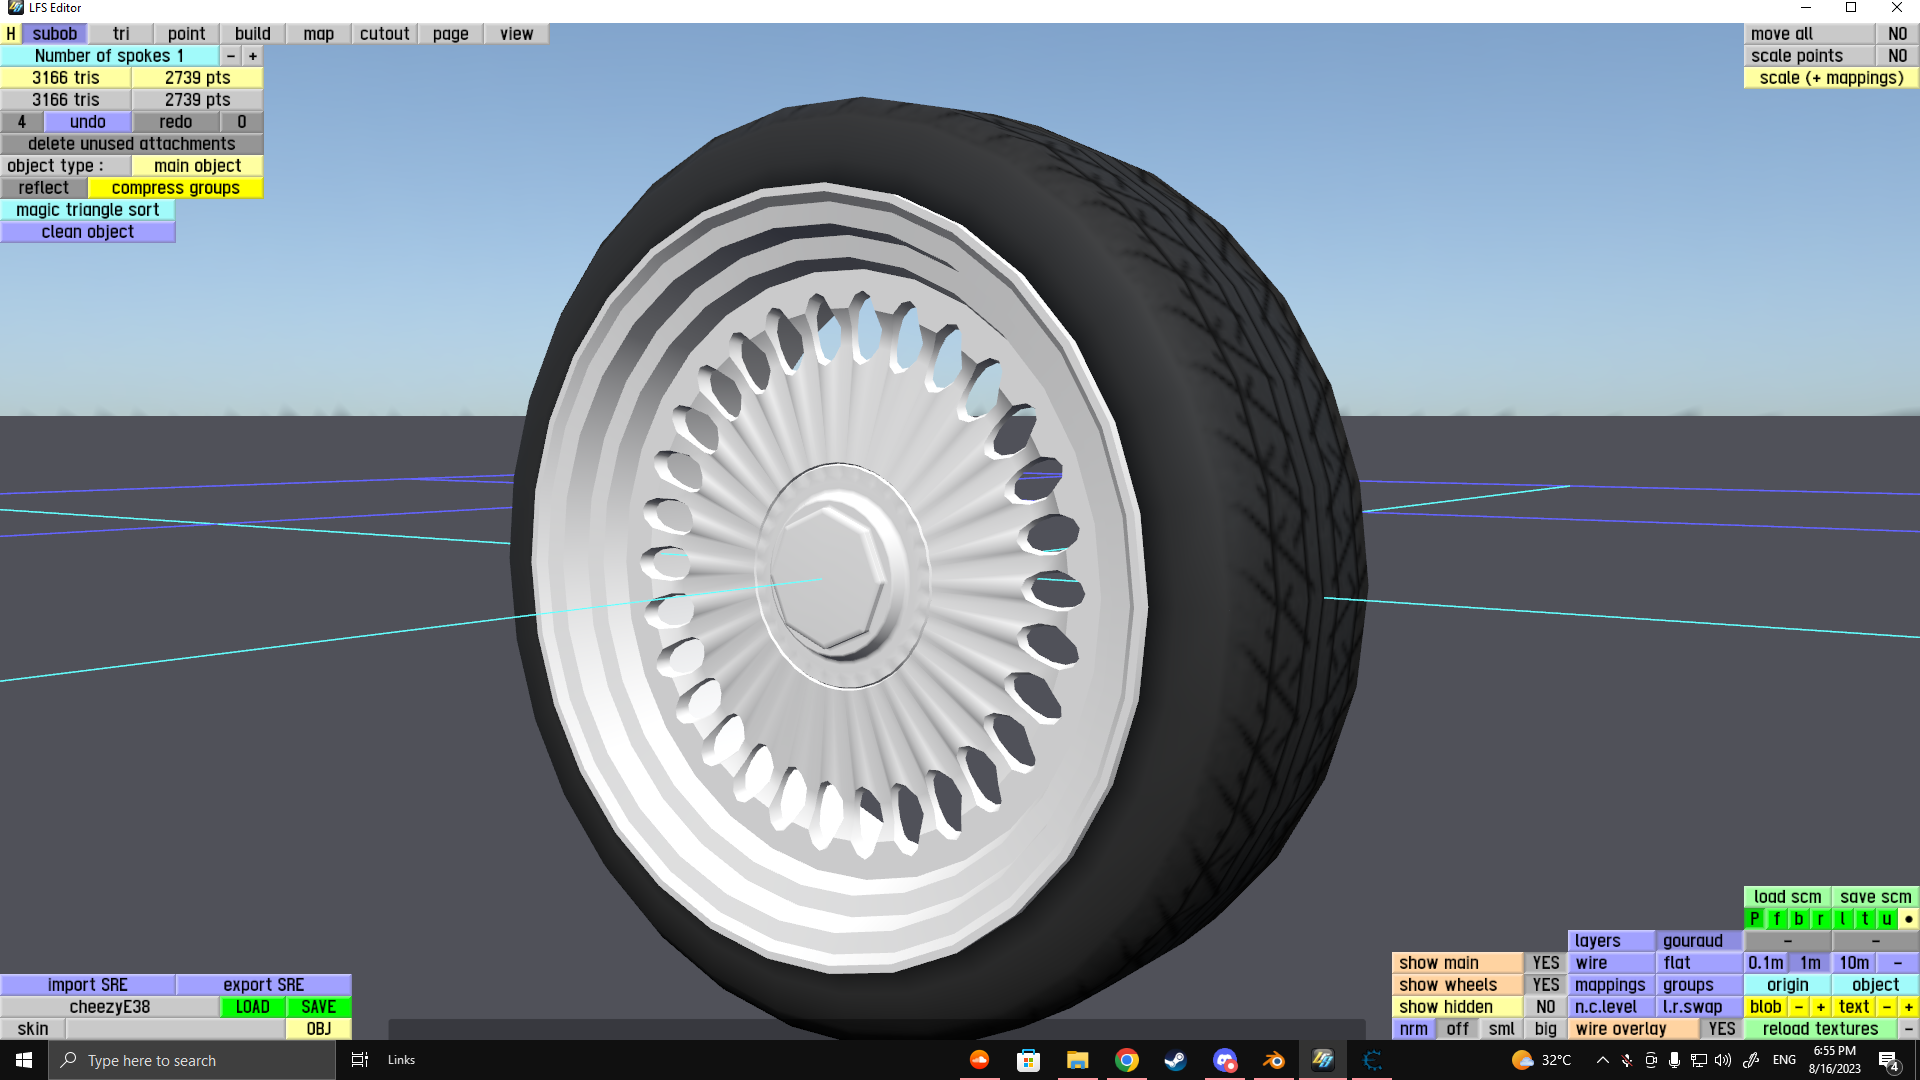1920x1080 pixels.
Task: Click the 't' top view button
Action: [x=1865, y=919]
